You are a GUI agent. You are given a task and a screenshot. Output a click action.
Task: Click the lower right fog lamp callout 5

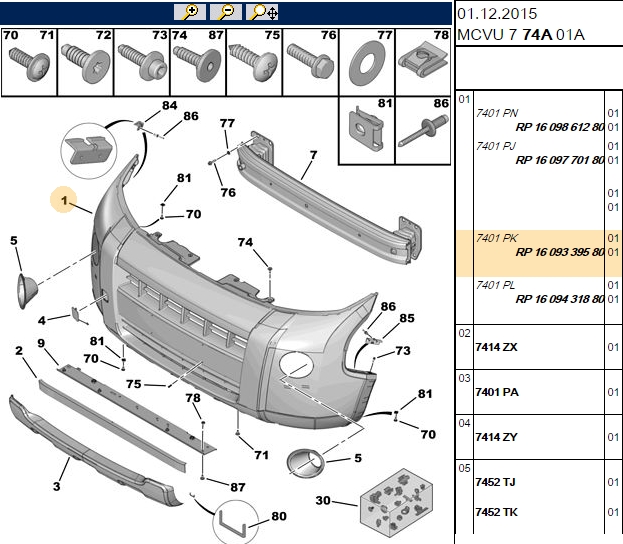tap(358, 458)
